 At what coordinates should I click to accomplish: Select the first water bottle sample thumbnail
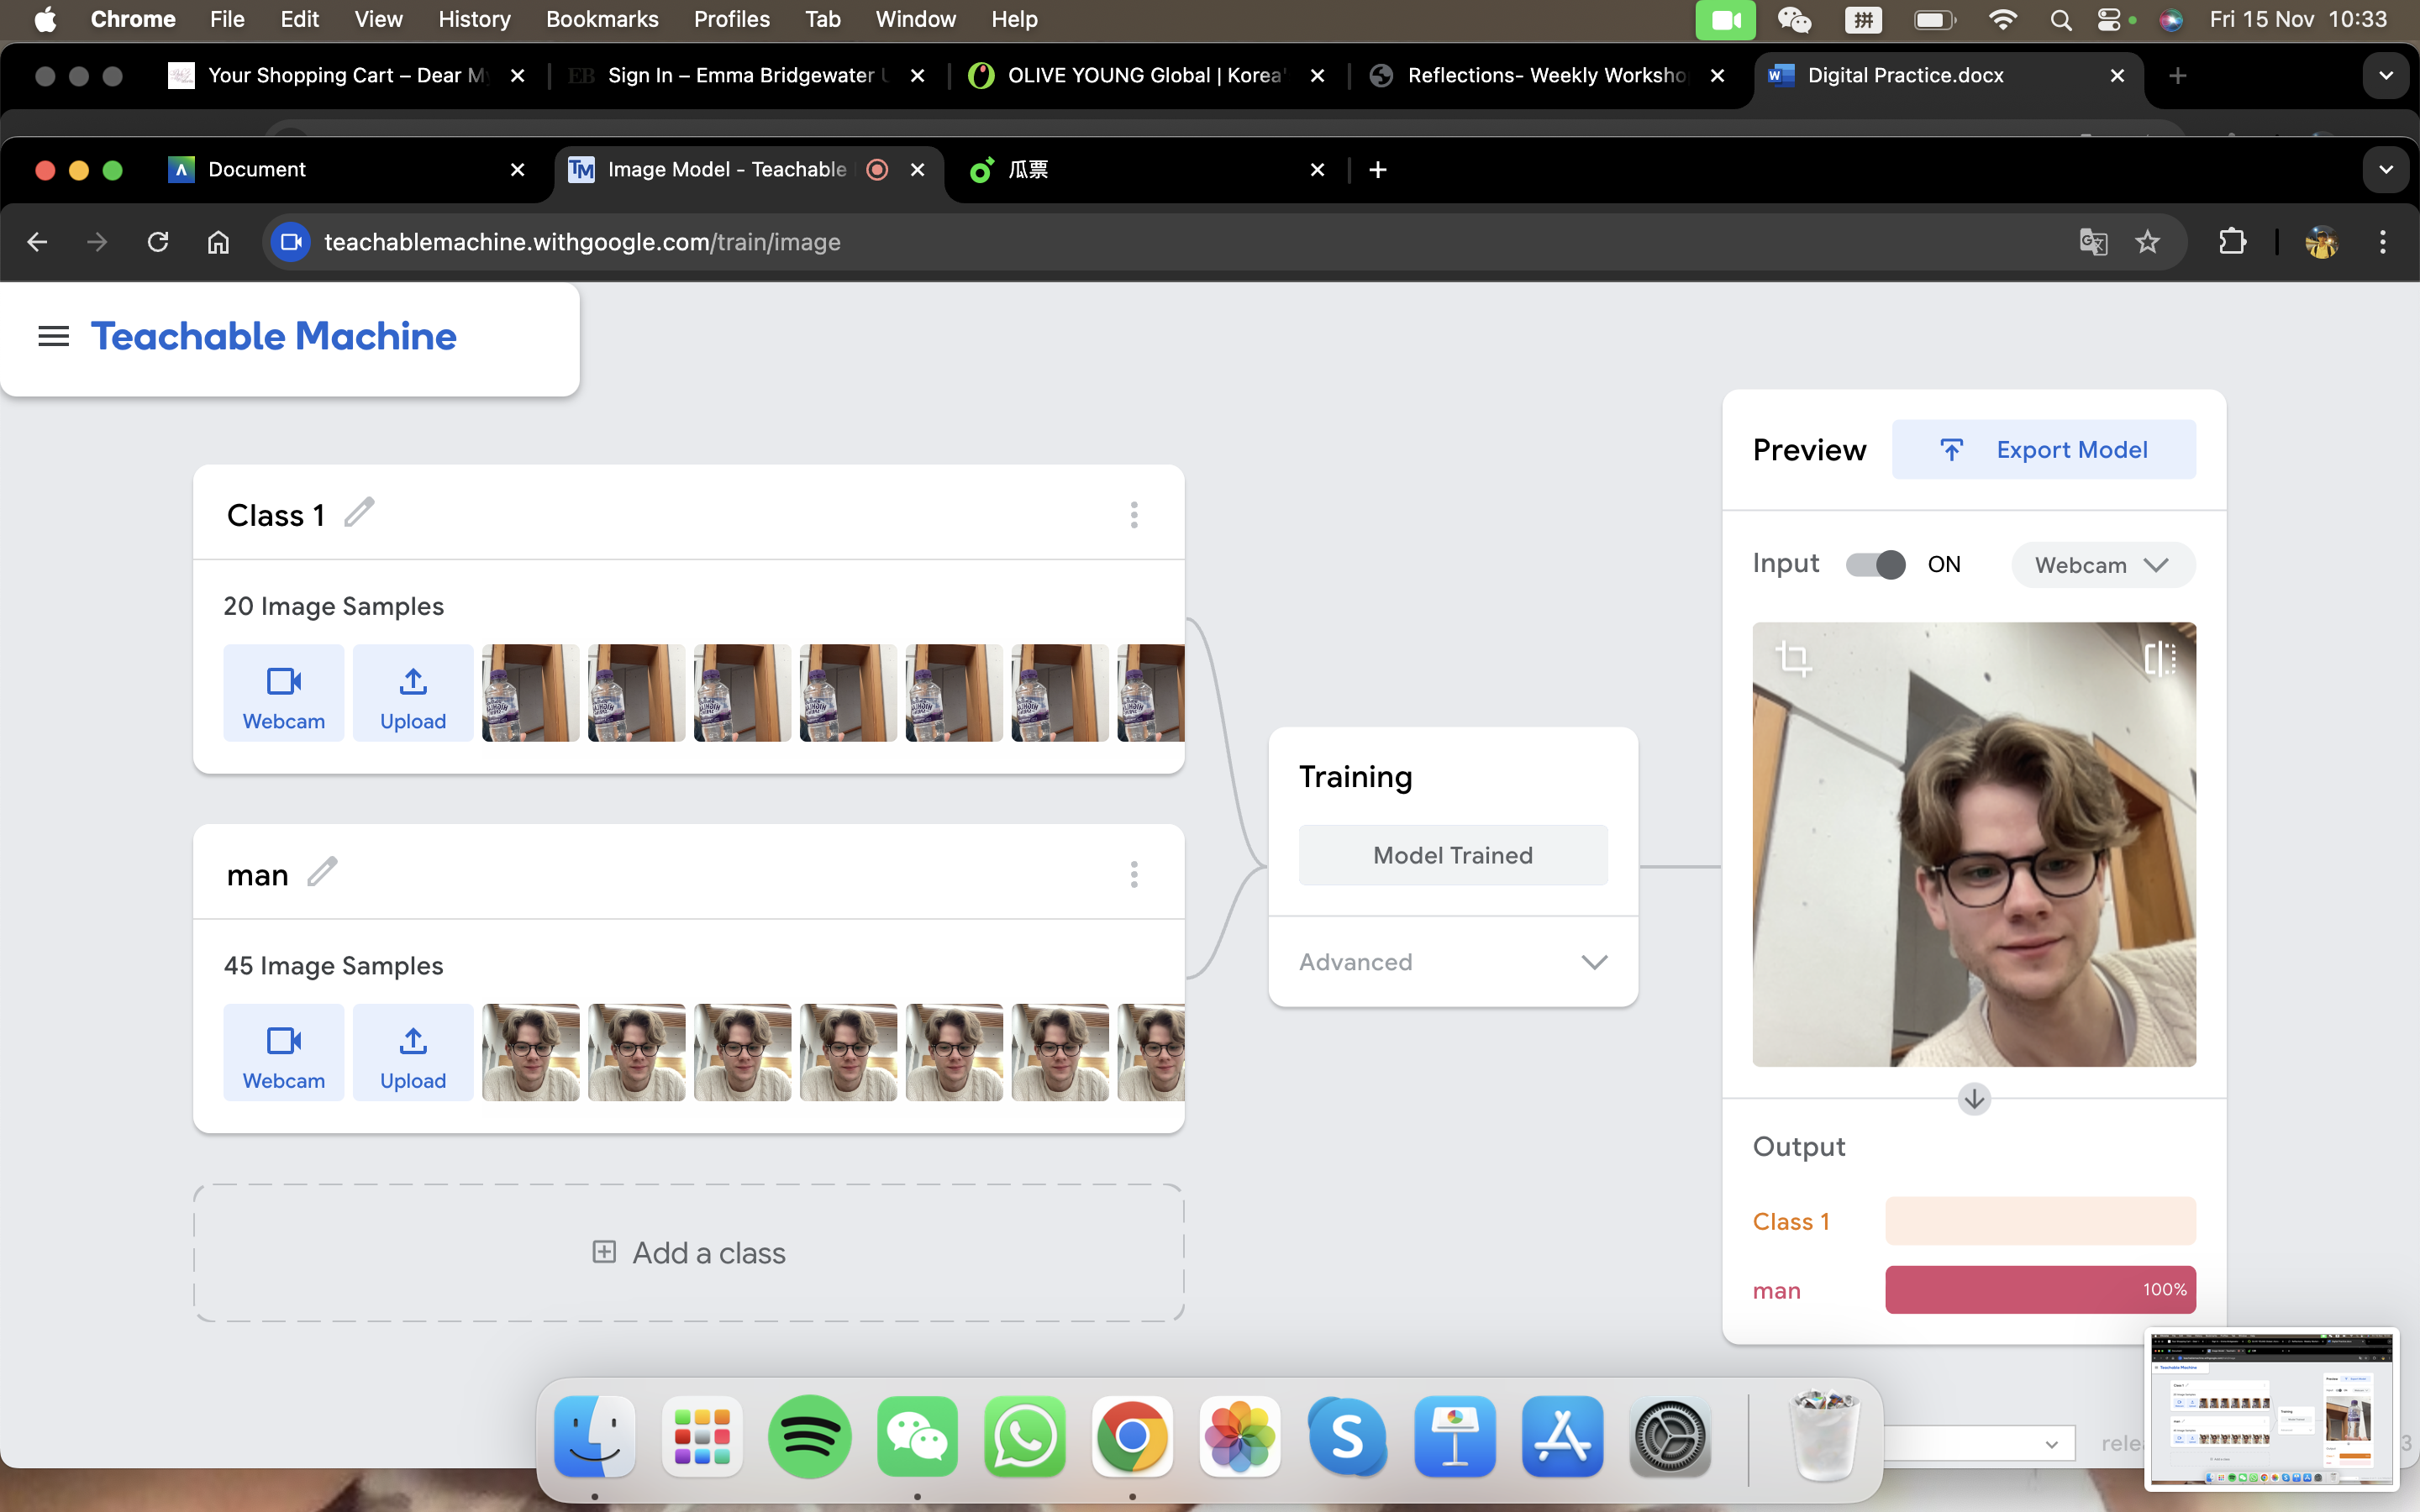pos(530,694)
